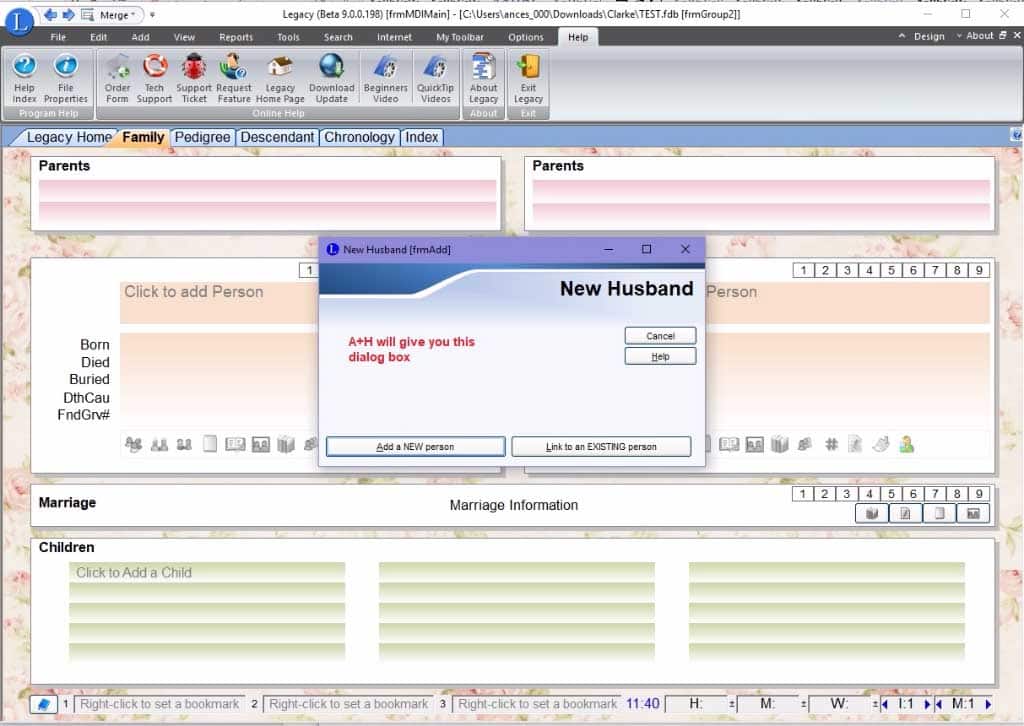Click the marriage edit-document icon button
Image resolution: width=1024 pixels, height=726 pixels.
coord(905,514)
